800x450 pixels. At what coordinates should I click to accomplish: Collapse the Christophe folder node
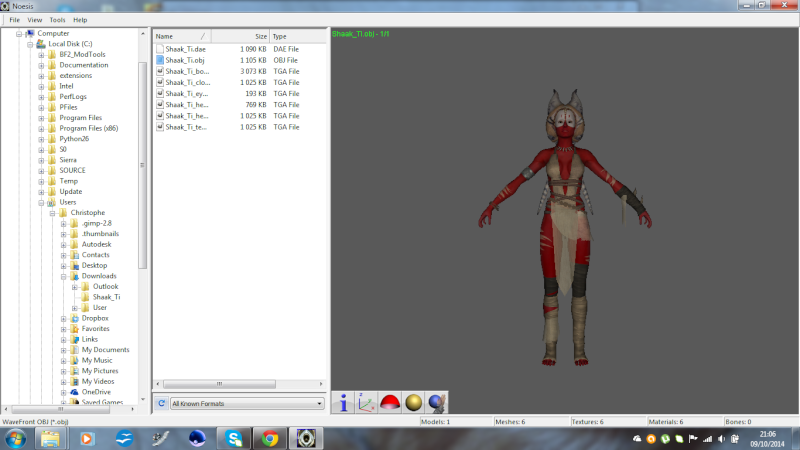(x=53, y=213)
